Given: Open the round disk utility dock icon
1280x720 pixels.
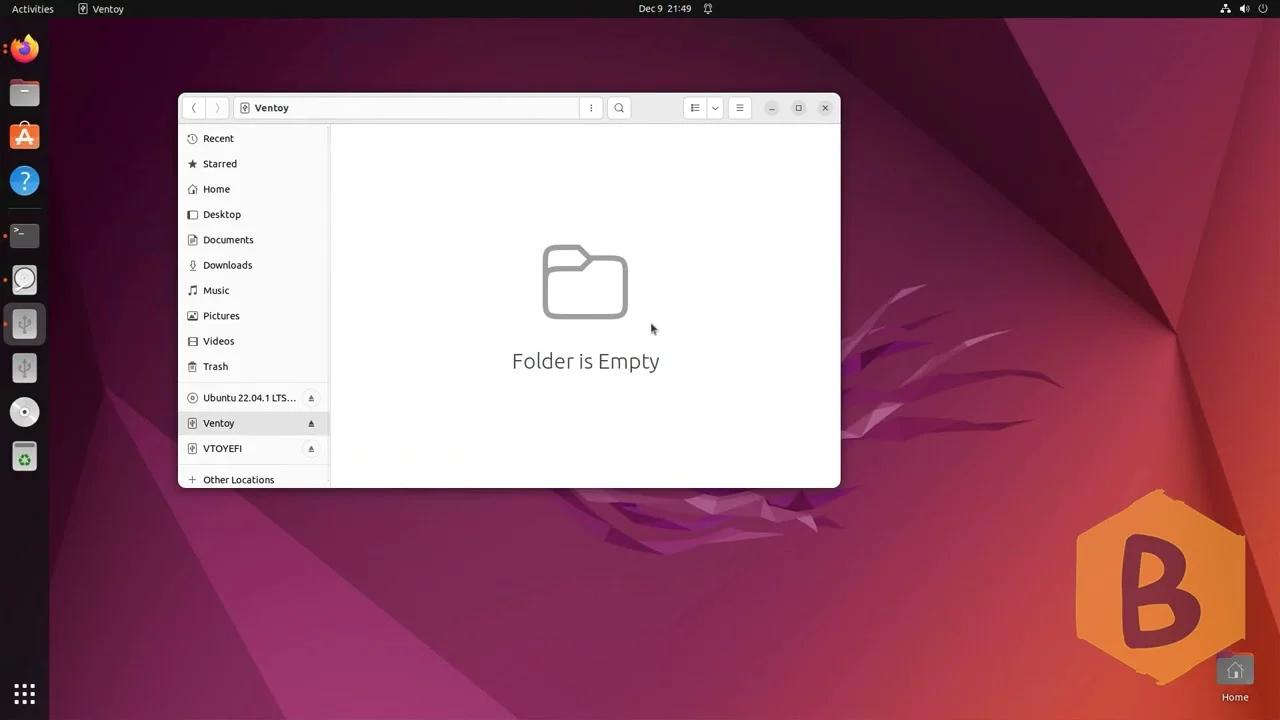Looking at the screenshot, I should (x=25, y=280).
